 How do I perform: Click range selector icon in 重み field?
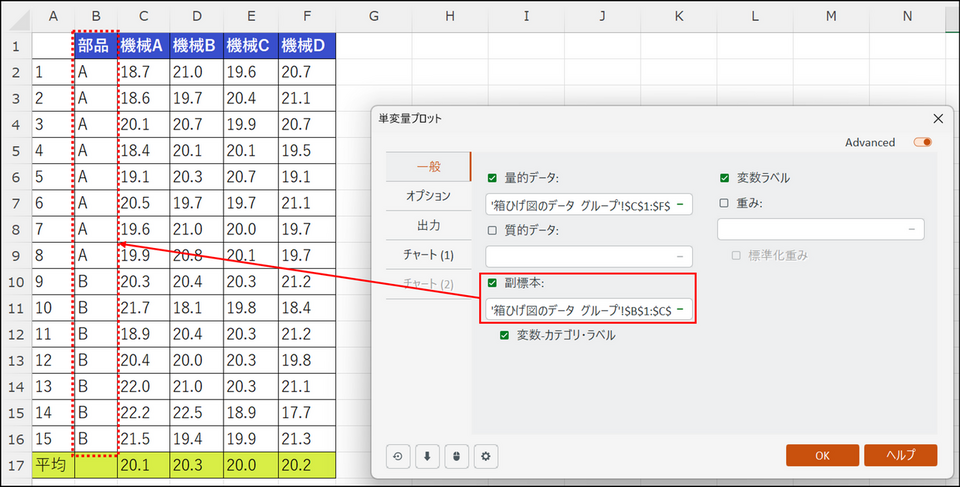coord(912,230)
